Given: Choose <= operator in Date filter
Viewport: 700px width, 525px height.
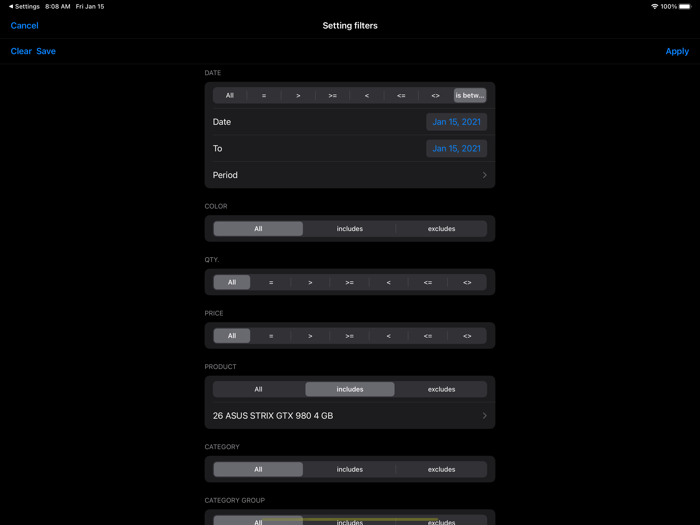Looking at the screenshot, I should click(x=401, y=95).
